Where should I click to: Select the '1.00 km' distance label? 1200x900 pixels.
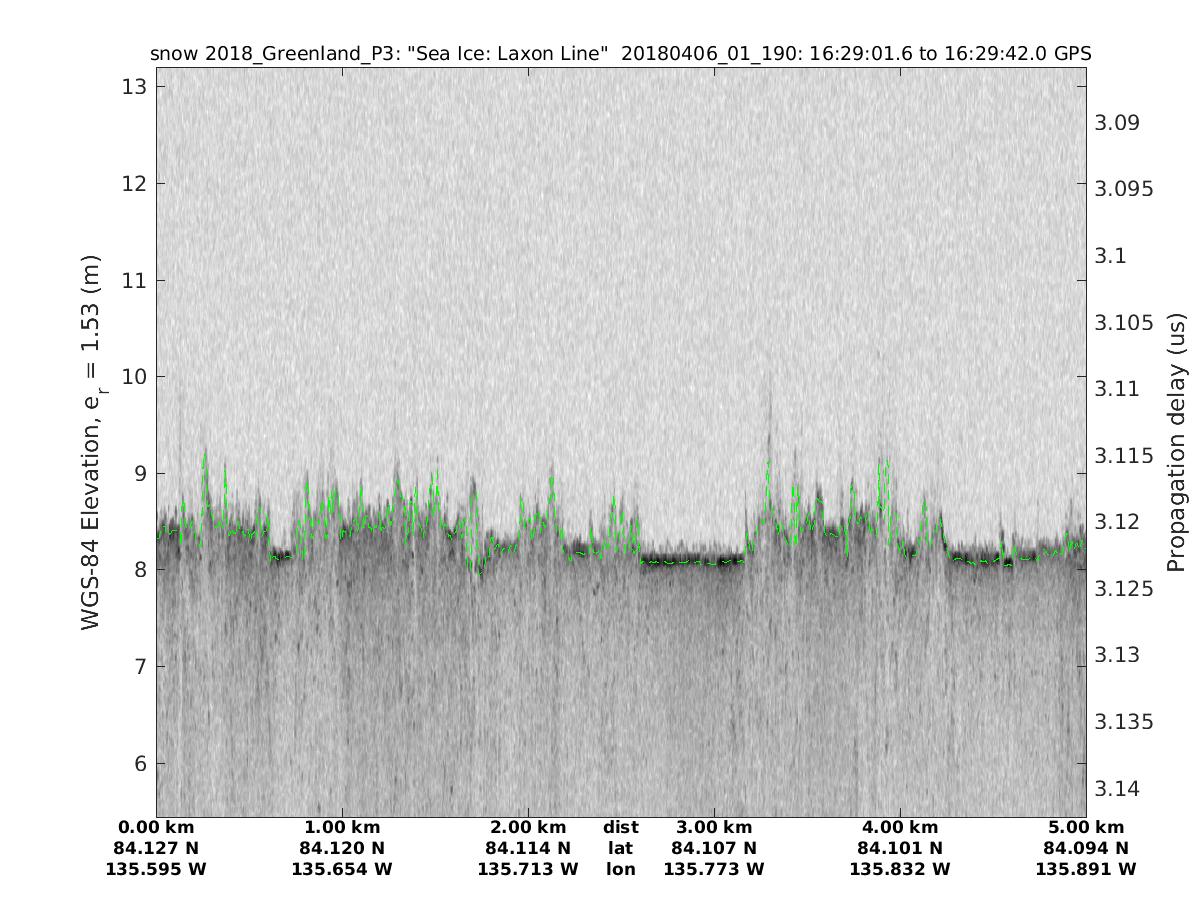[x=342, y=827]
